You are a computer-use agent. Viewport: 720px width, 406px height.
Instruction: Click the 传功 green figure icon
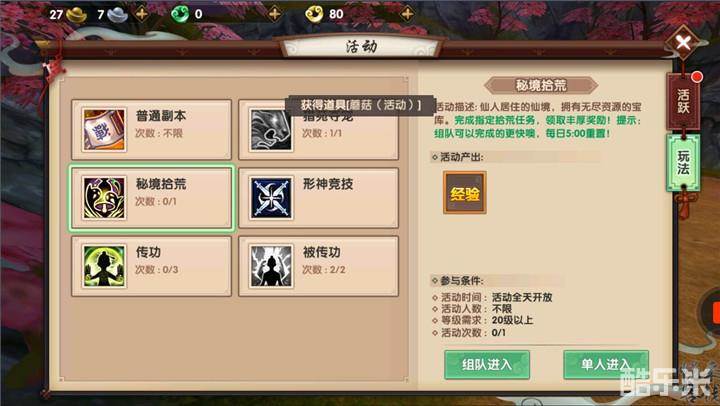pos(104,266)
